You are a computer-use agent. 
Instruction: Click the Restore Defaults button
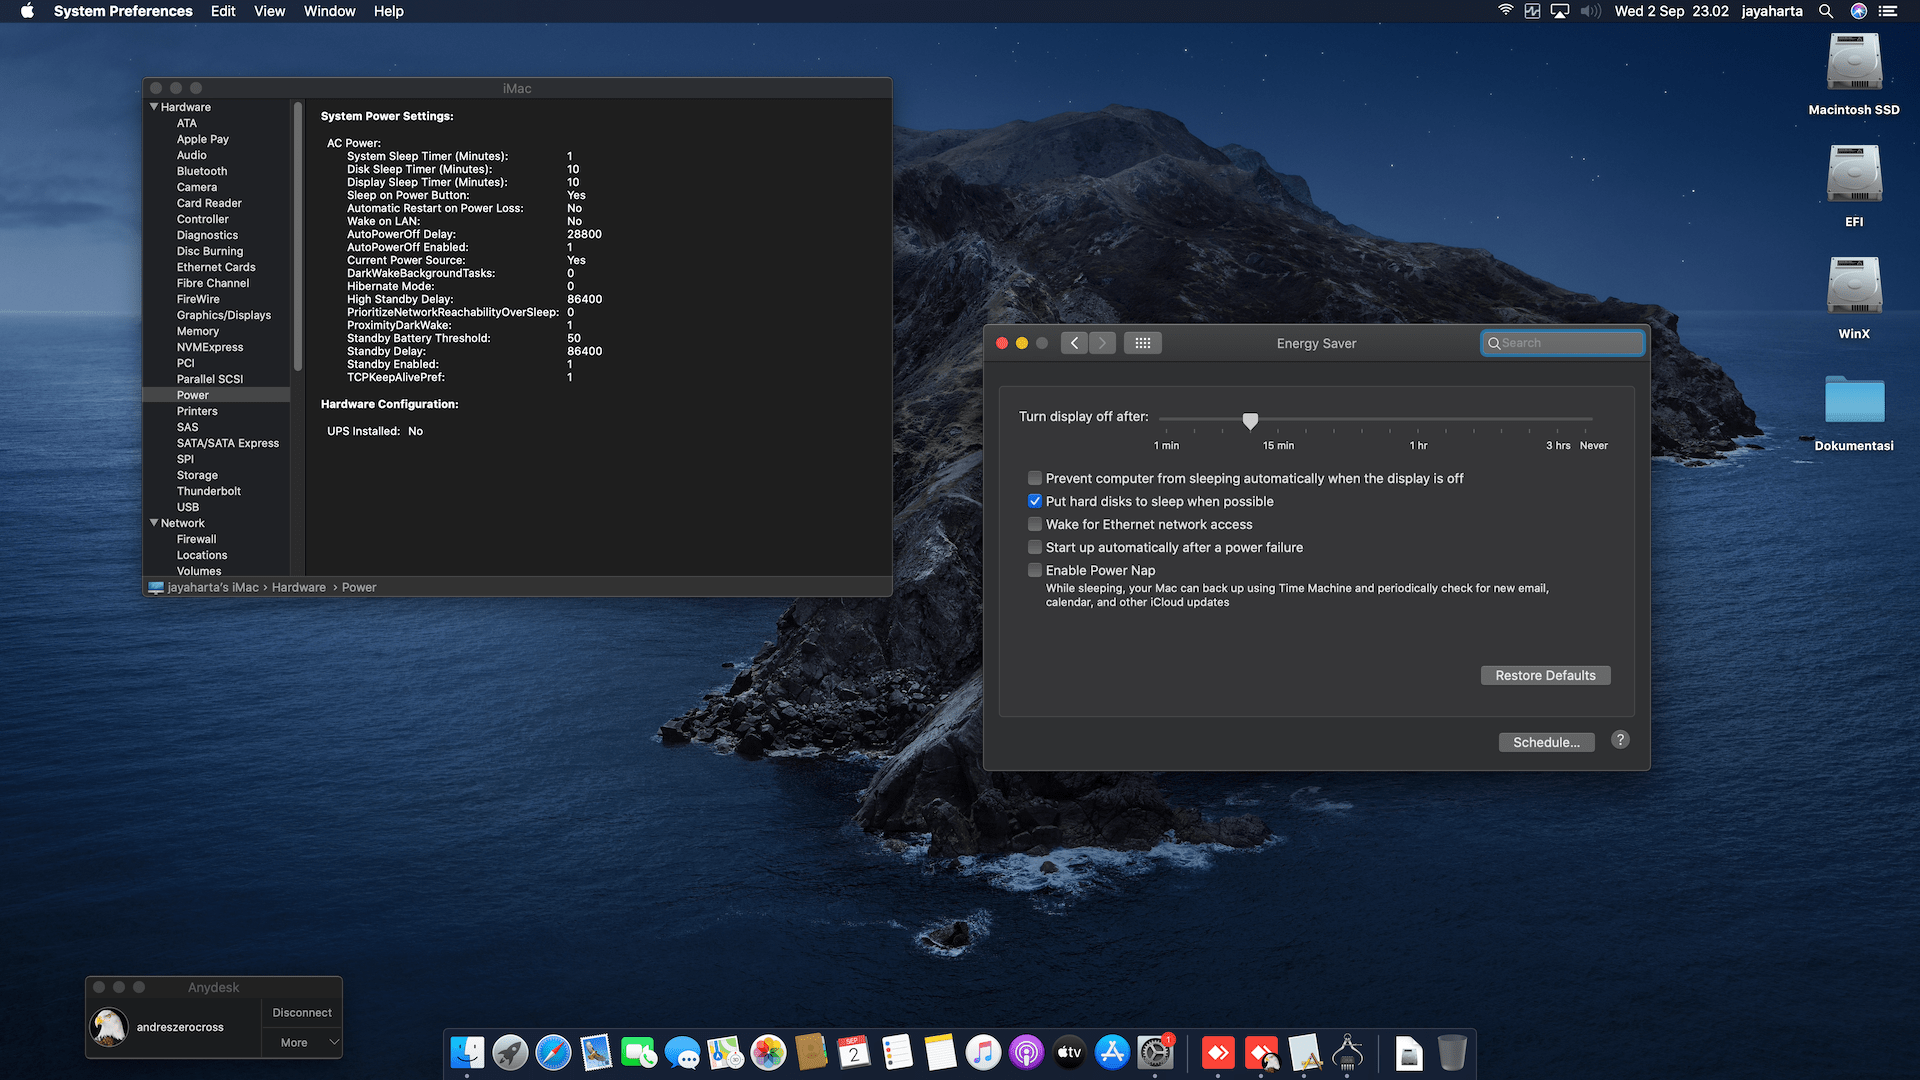tap(1545, 675)
